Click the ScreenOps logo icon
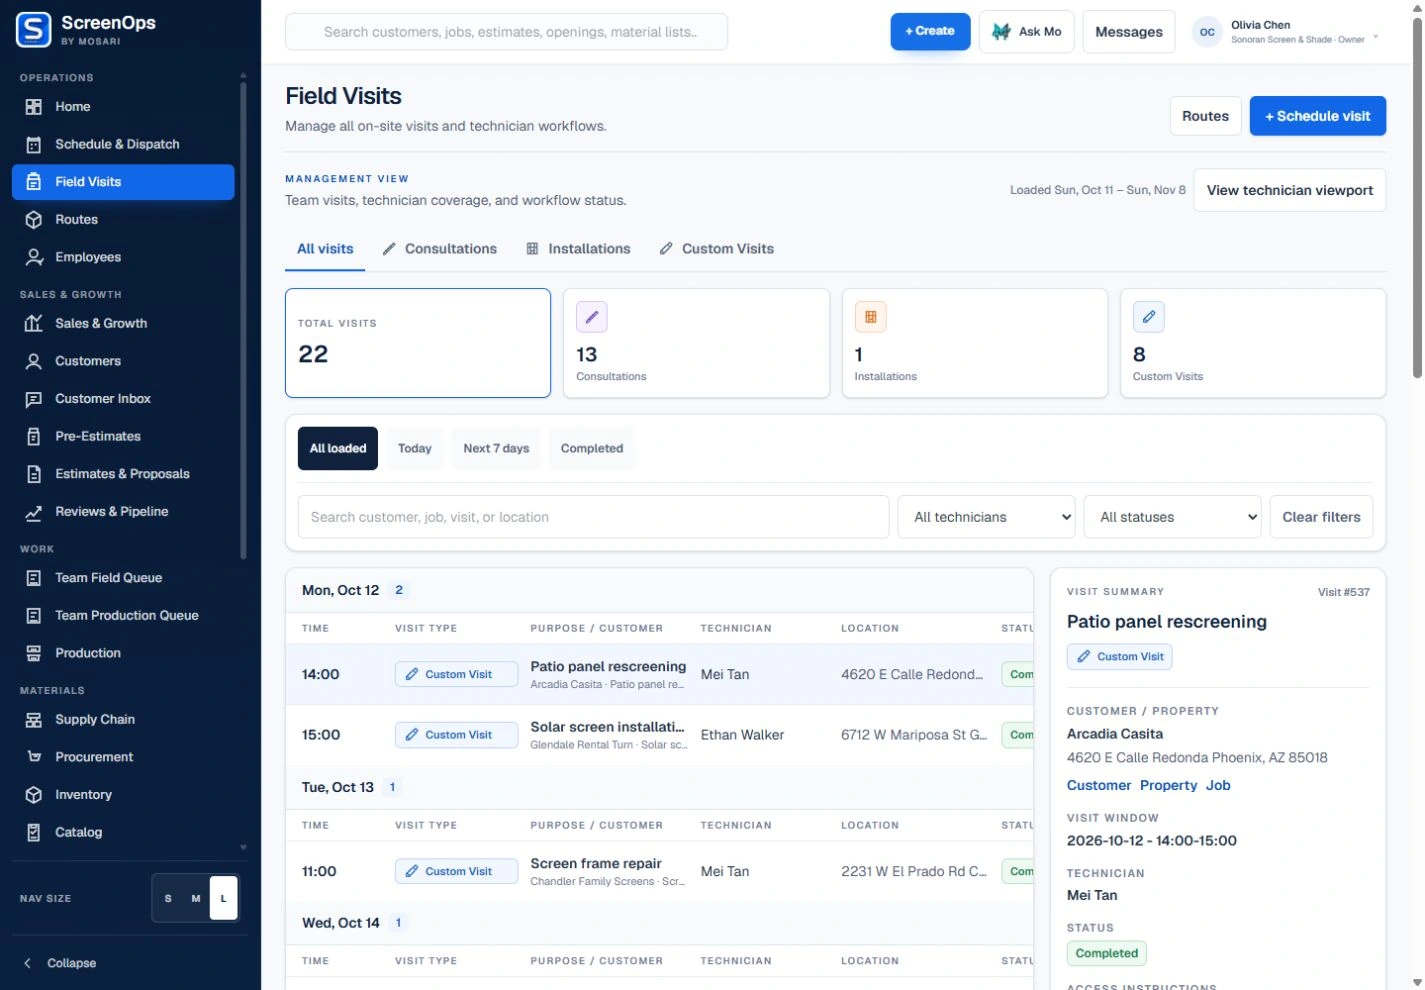The image size is (1425, 990). pos(33,30)
